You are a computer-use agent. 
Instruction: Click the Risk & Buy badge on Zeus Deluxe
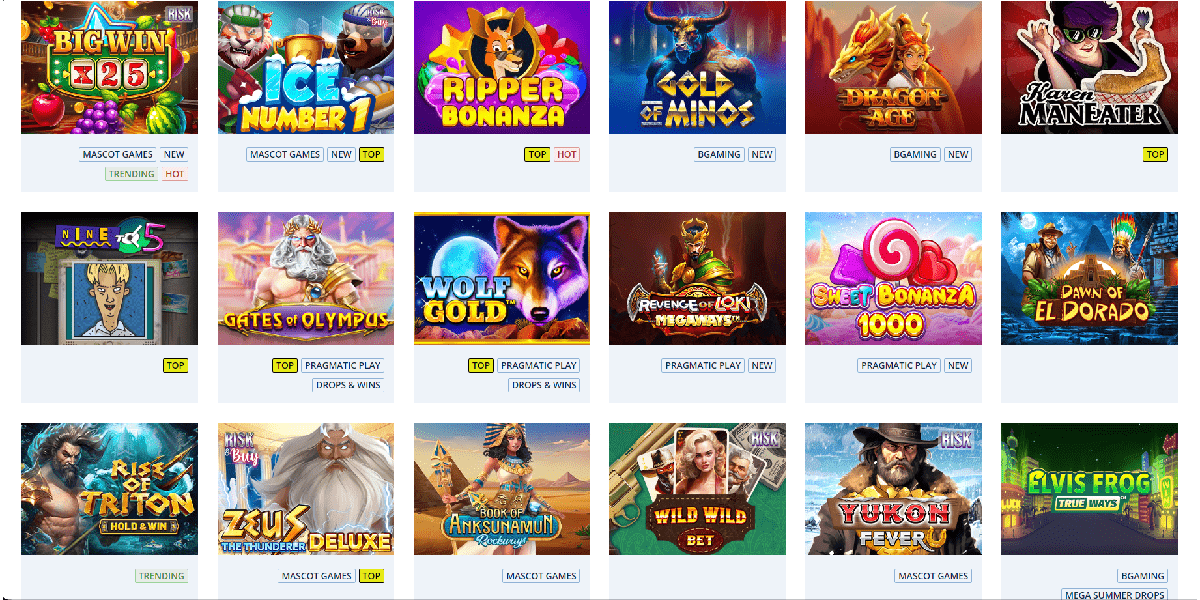239,444
